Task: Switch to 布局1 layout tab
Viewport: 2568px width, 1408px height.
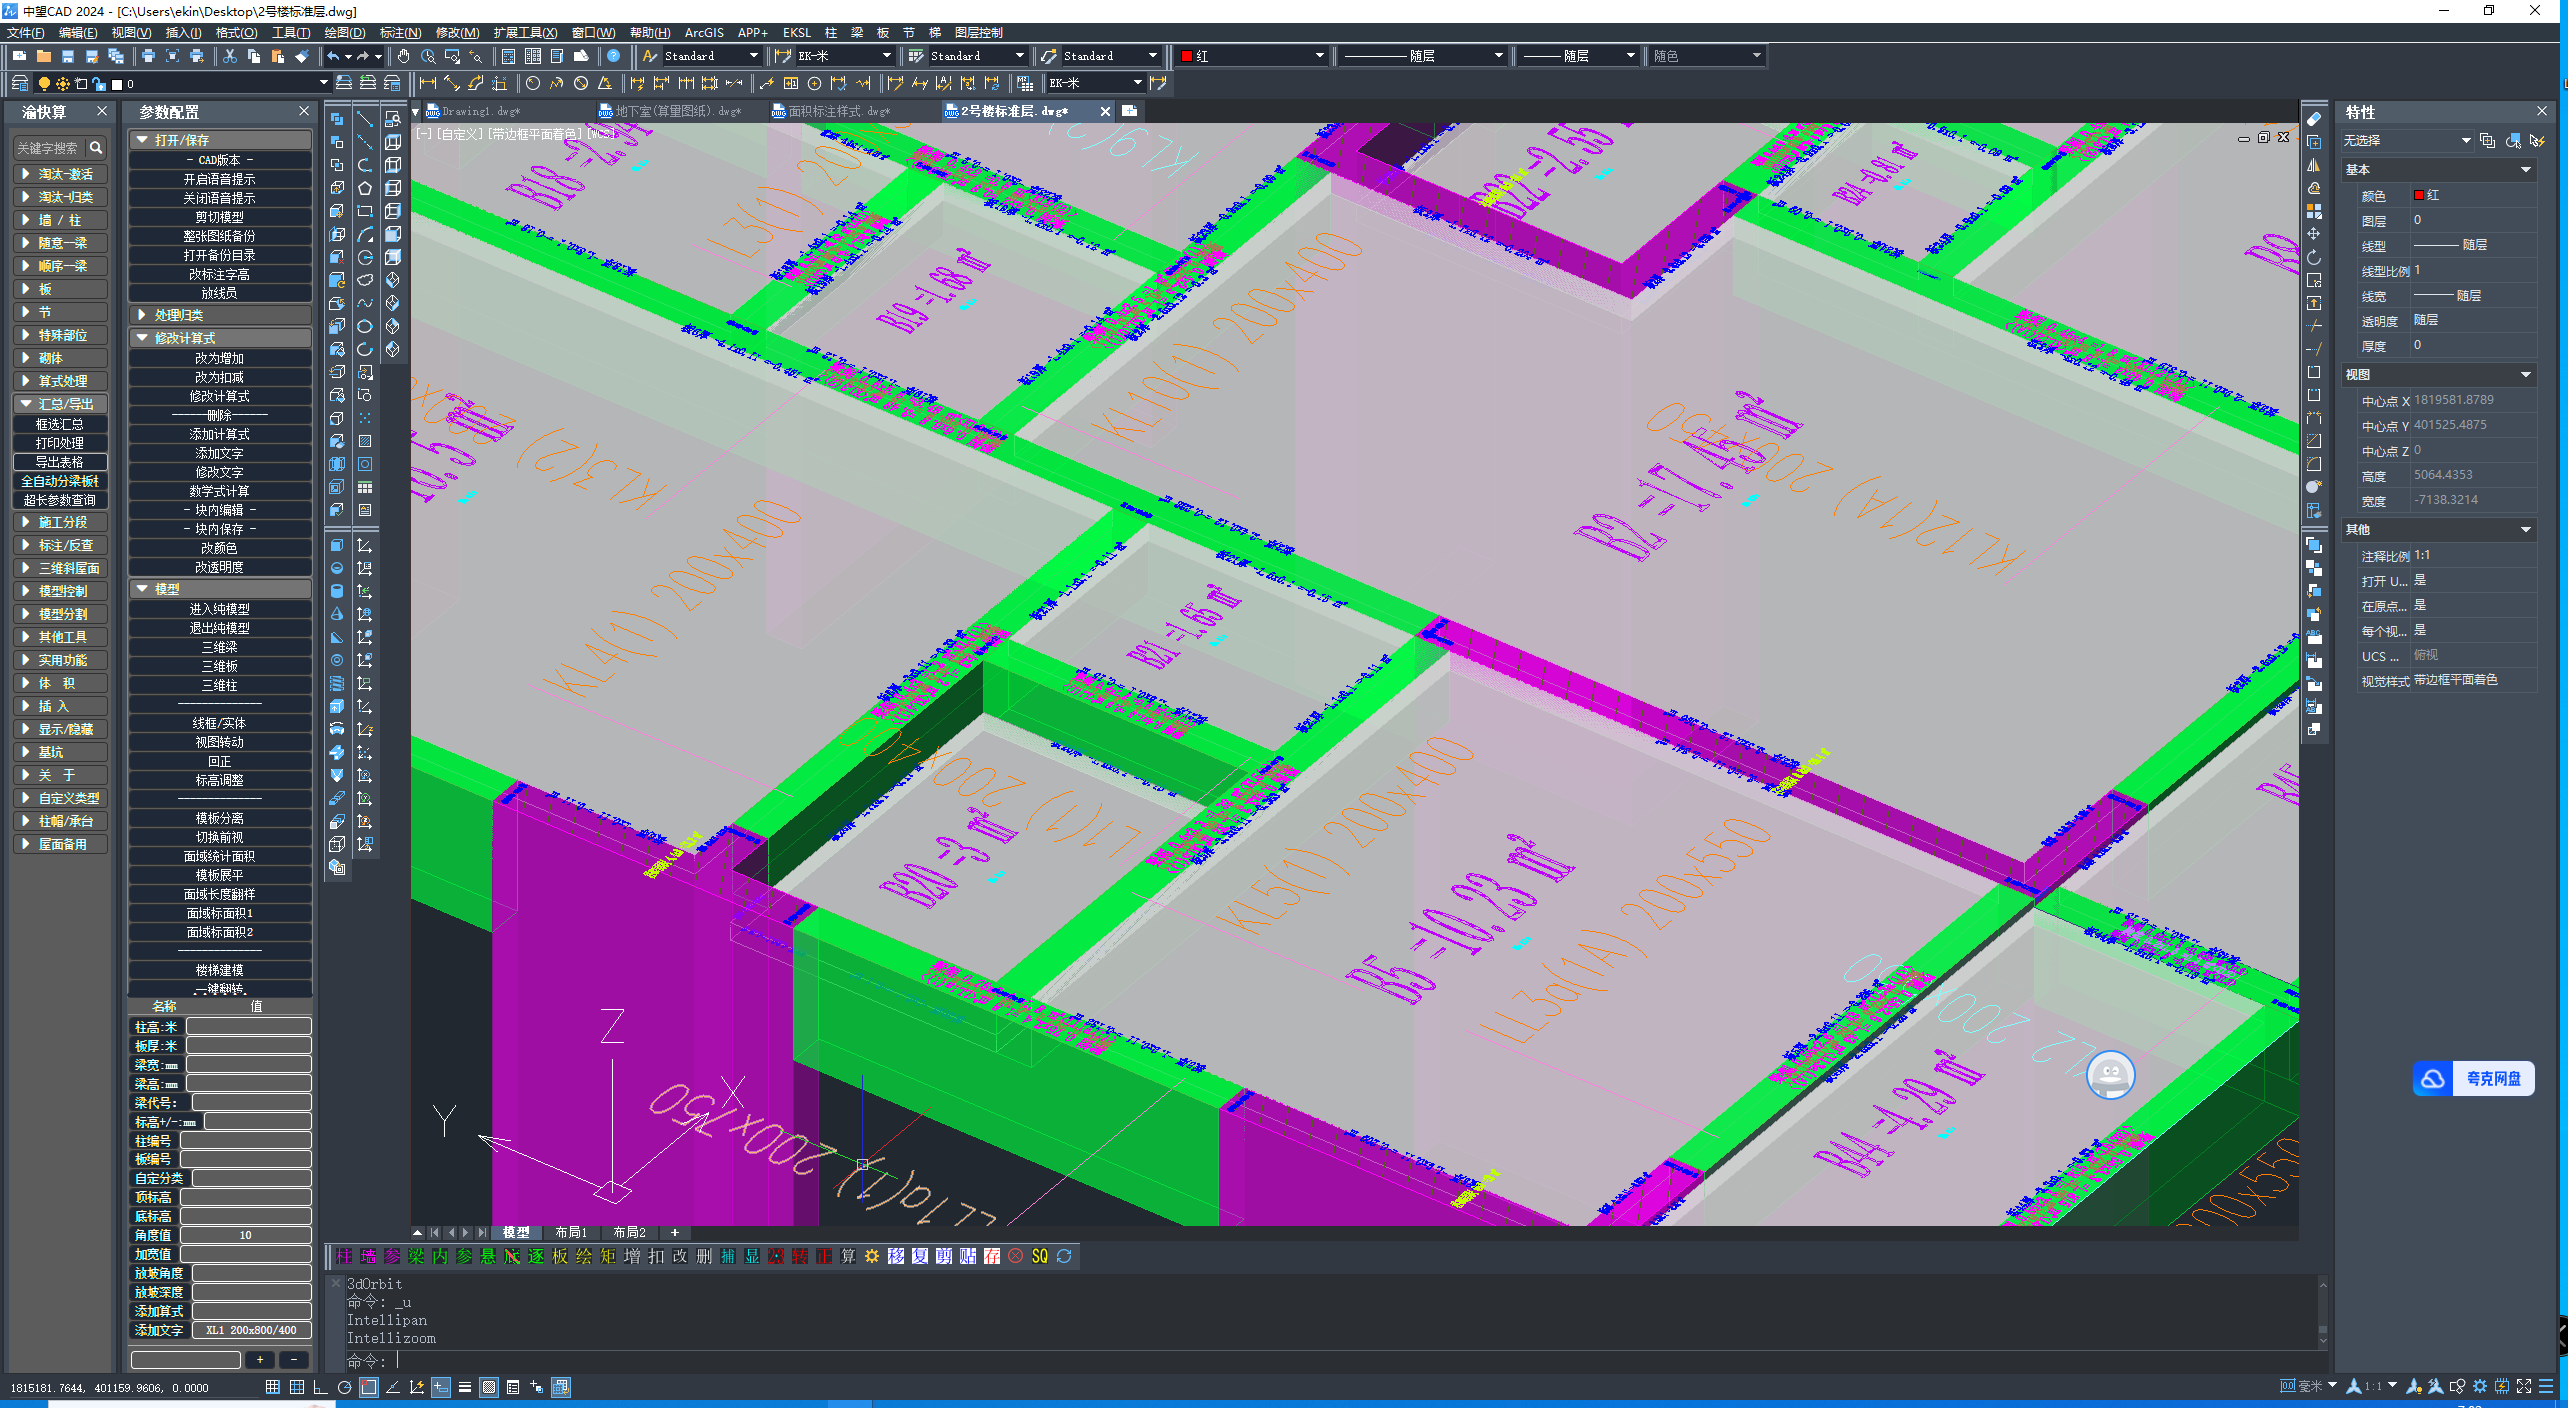Action: tap(571, 1232)
